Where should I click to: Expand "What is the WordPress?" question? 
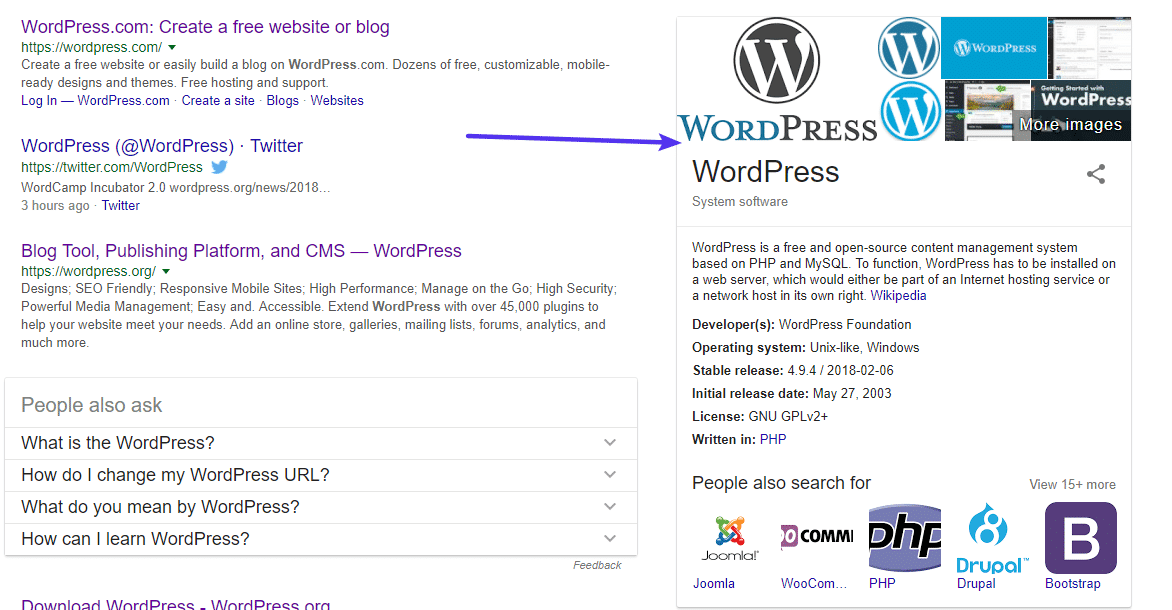[x=610, y=443]
